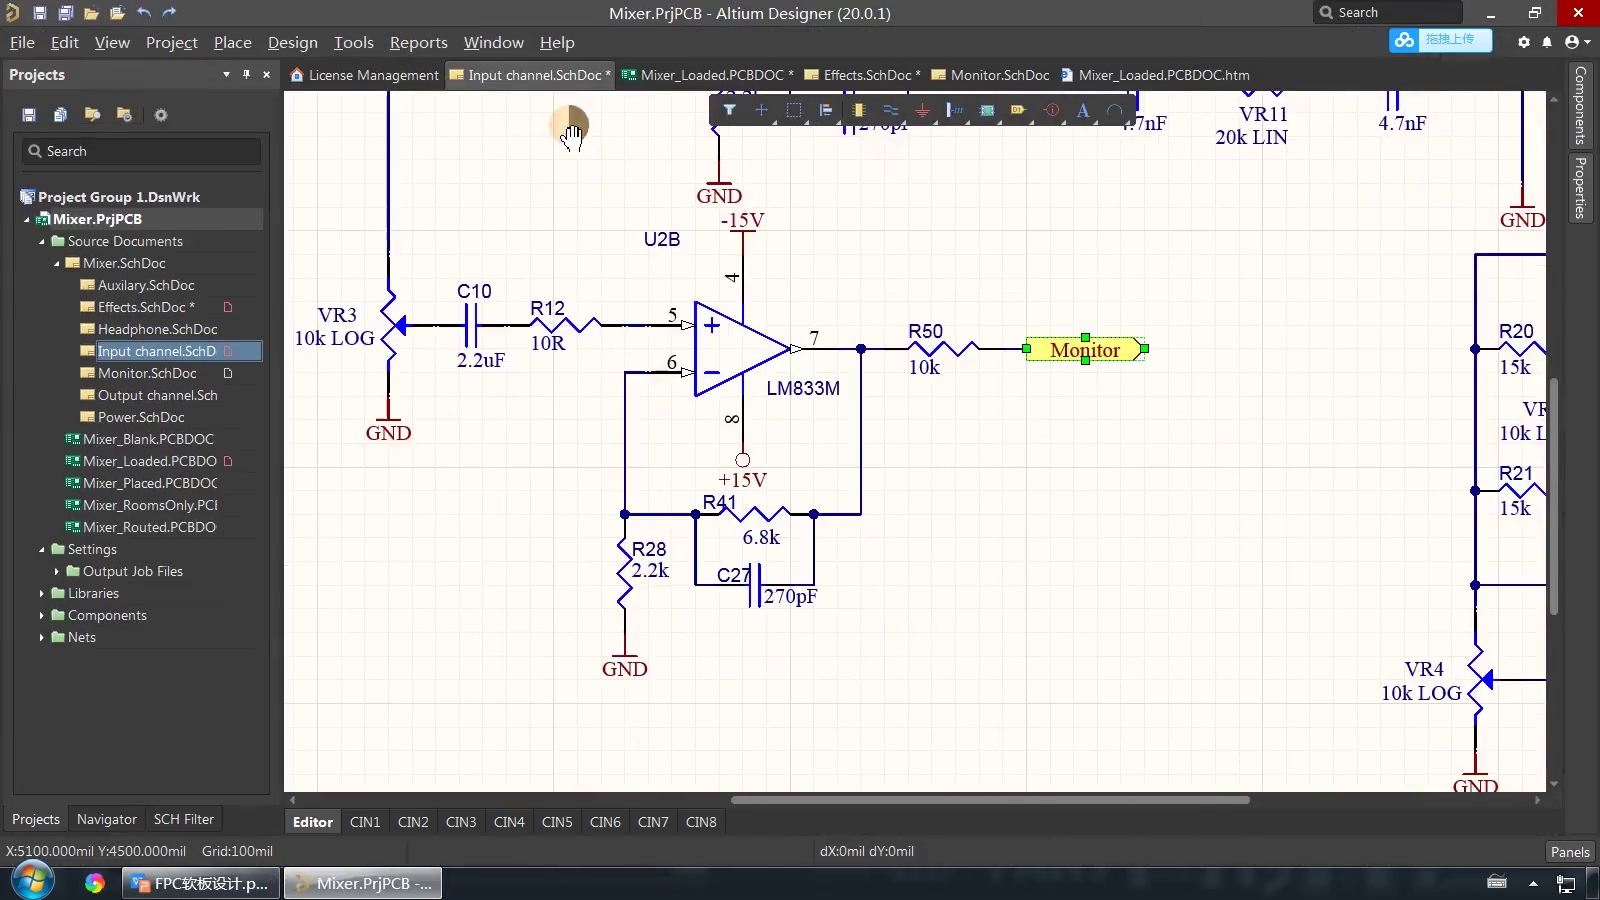This screenshot has height=900, width=1600.
Task: Select the Place Part tool on the floating toolbar
Action: [x=858, y=111]
